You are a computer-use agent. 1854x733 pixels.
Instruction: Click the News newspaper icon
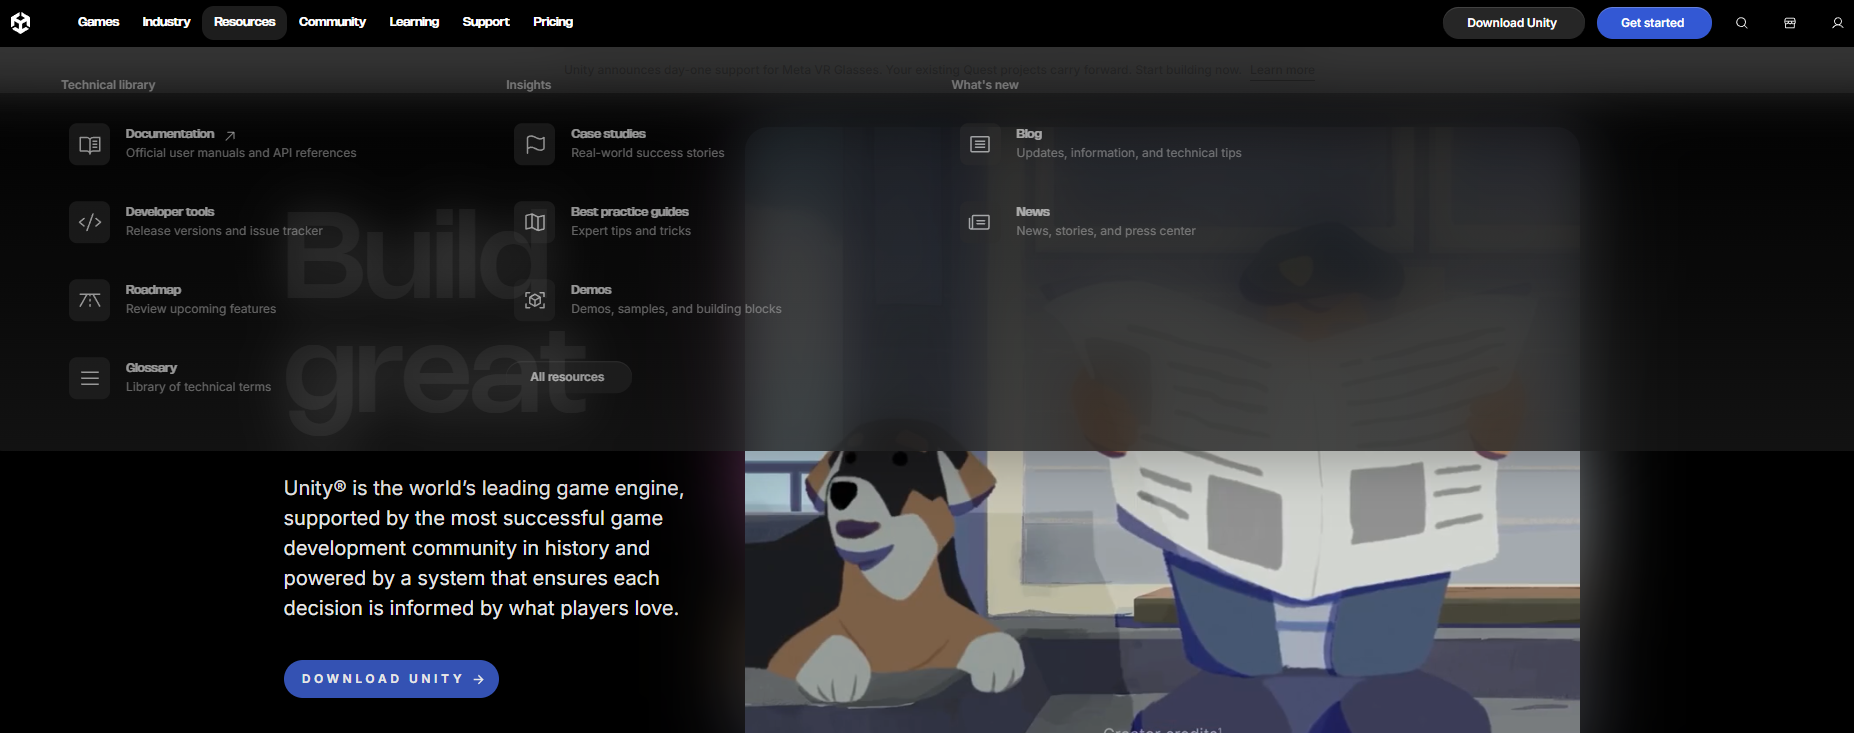point(980,222)
